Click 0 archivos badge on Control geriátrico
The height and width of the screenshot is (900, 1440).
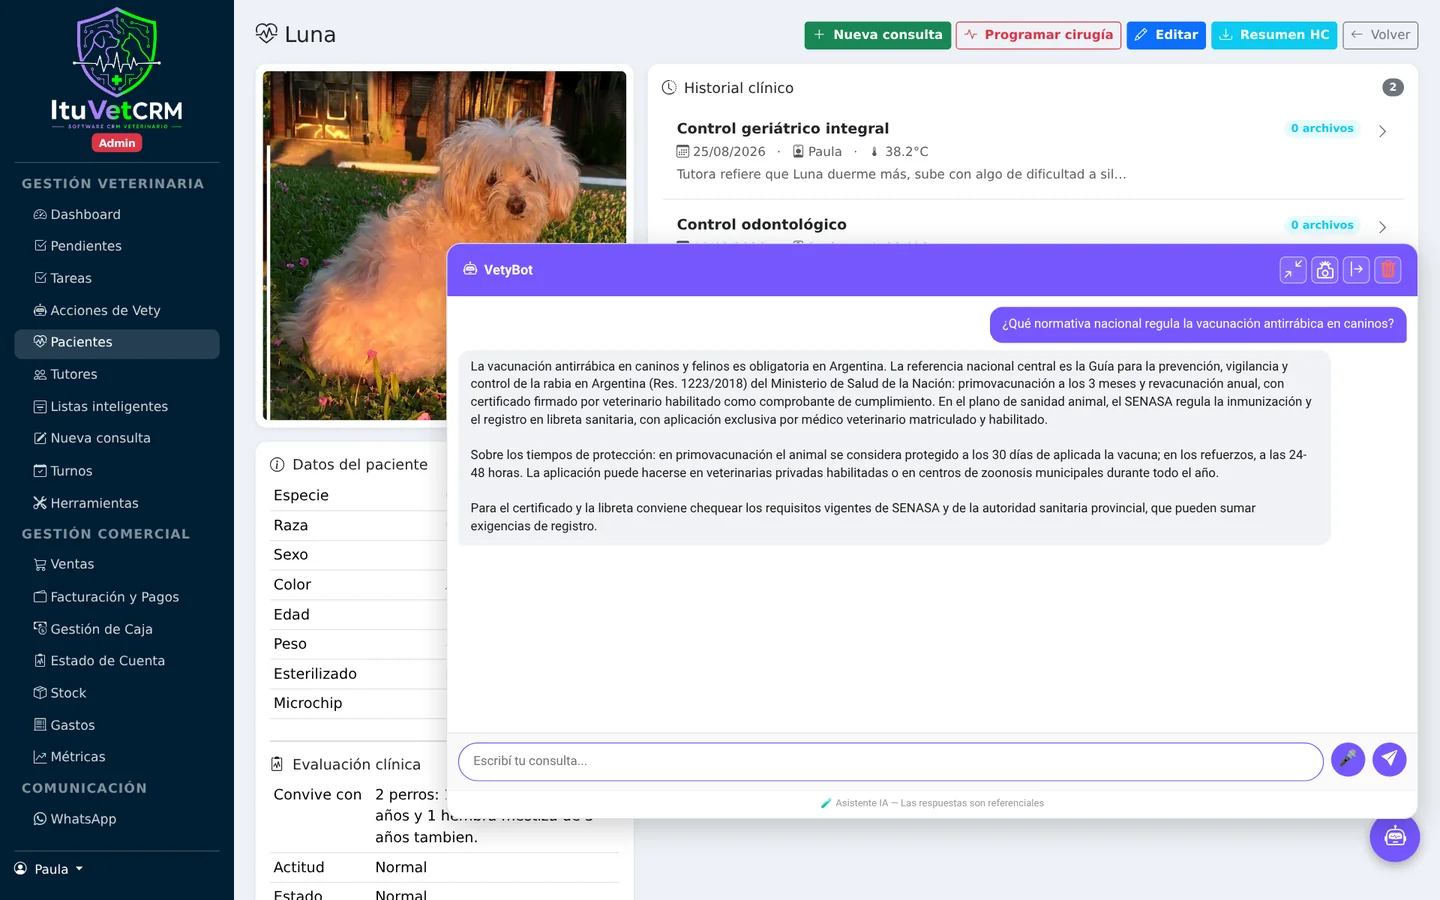(1322, 128)
